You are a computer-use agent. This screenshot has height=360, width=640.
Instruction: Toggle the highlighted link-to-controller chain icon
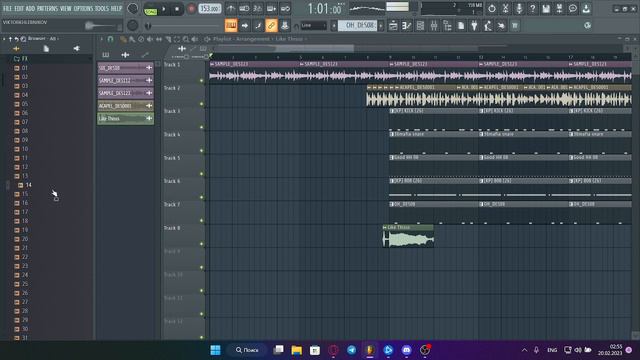[x=271, y=26]
